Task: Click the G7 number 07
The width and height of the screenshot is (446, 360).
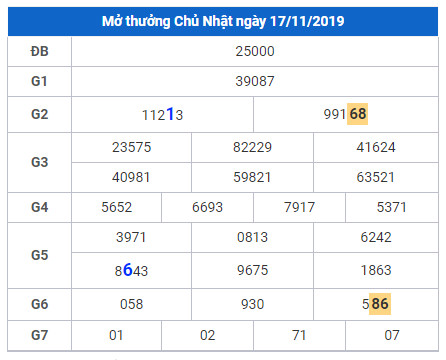Action: 392,335
